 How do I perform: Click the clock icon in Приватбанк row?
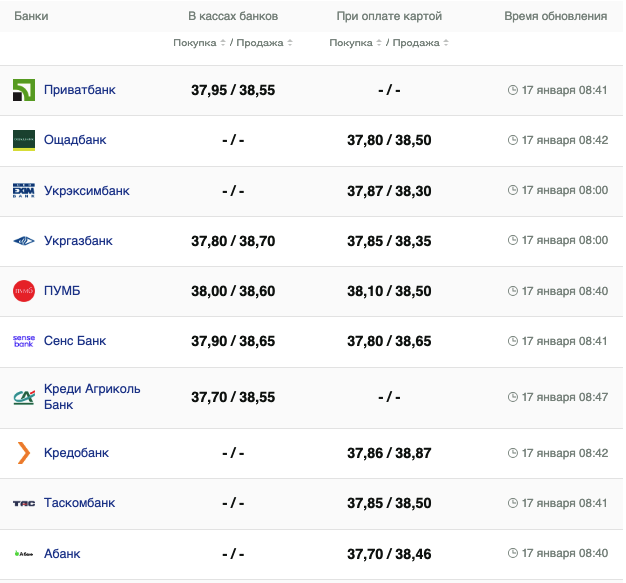[513, 90]
